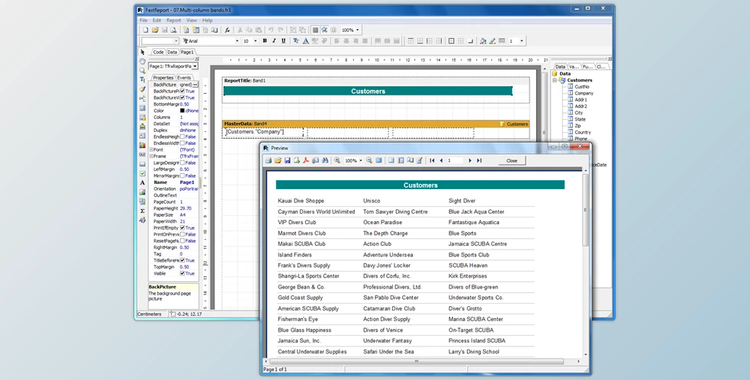Click the Cut scissors icon
Screen dimensions: 750x380
pyautogui.click(x=240, y=30)
